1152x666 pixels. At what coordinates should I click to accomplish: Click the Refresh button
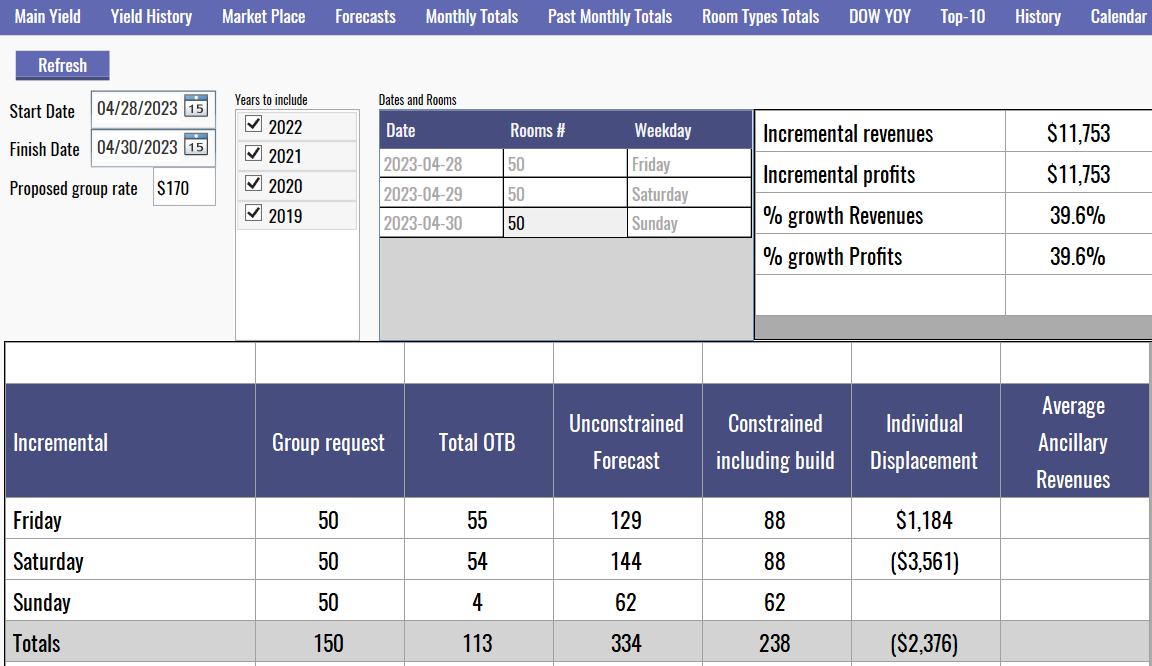[62, 65]
